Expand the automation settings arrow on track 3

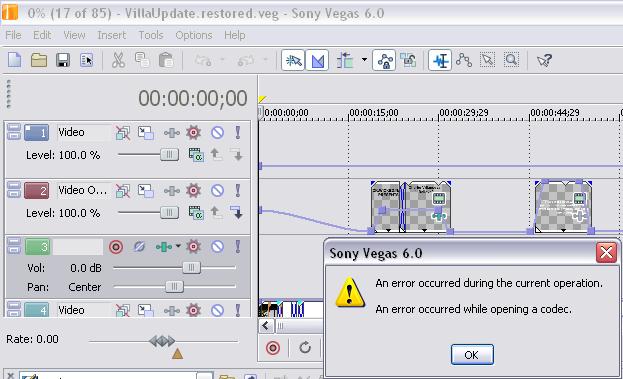point(178,246)
